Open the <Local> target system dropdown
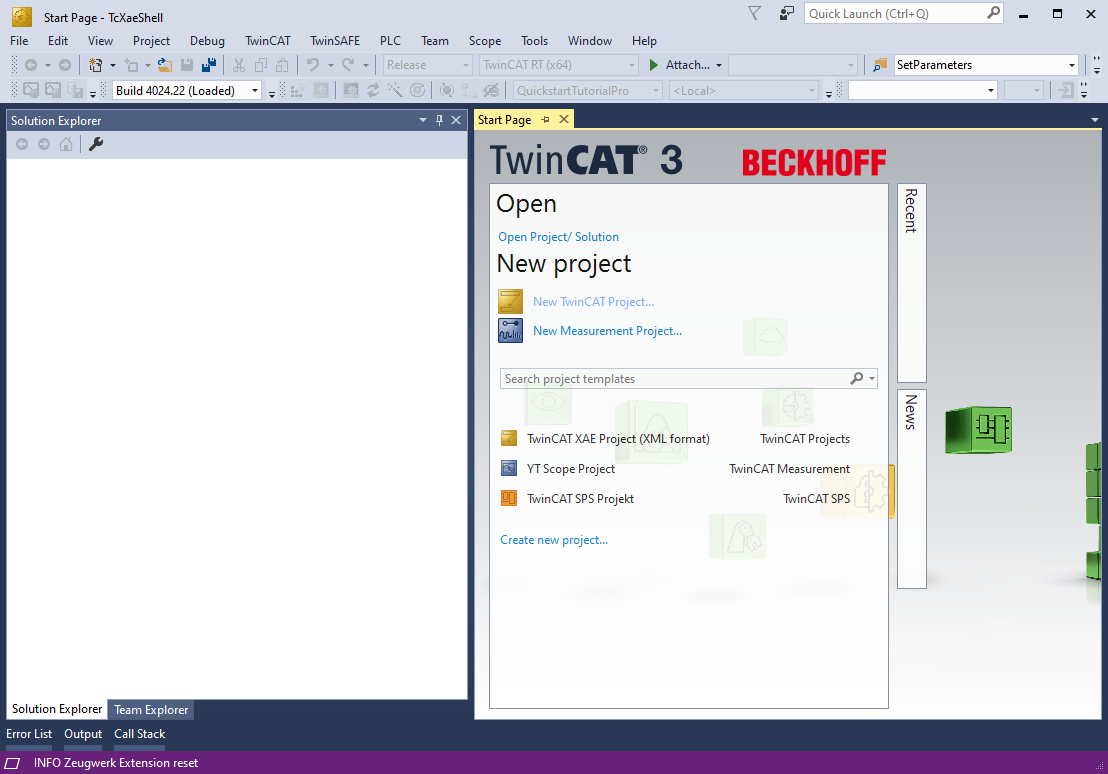The width and height of the screenshot is (1108, 774). click(x=744, y=90)
